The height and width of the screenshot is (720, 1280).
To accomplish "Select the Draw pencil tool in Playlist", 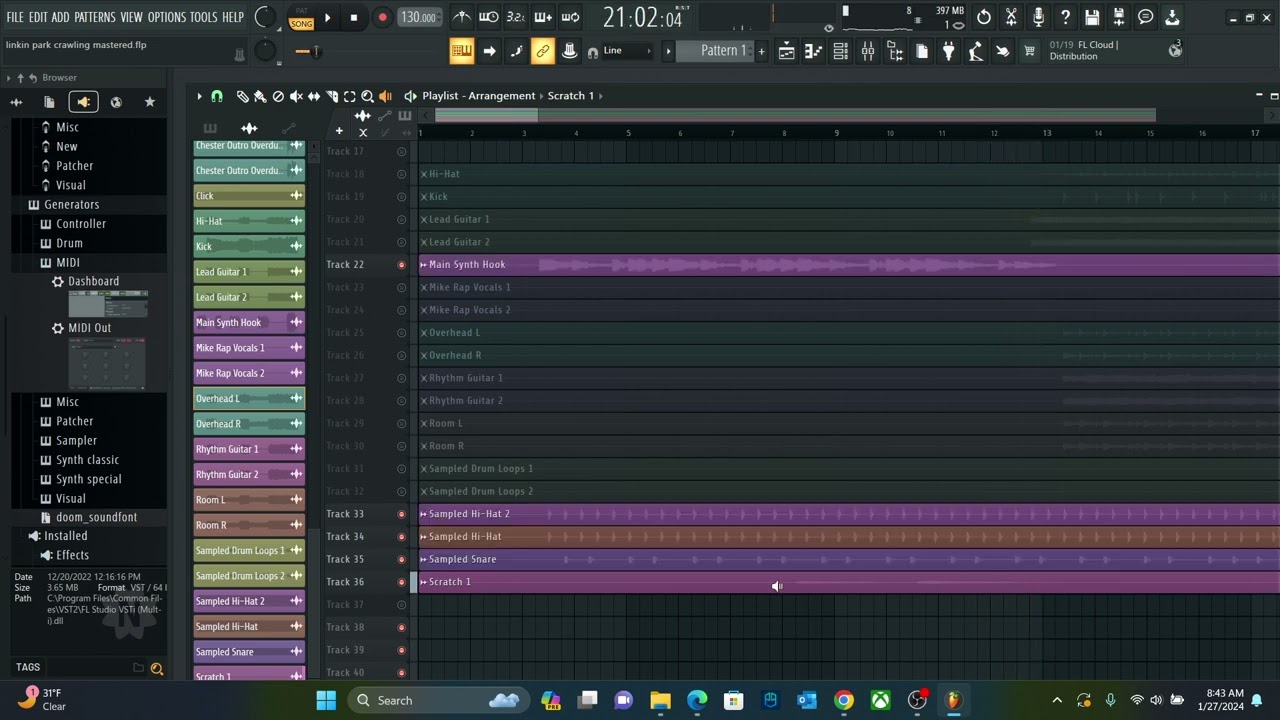I will pyautogui.click(x=242, y=96).
